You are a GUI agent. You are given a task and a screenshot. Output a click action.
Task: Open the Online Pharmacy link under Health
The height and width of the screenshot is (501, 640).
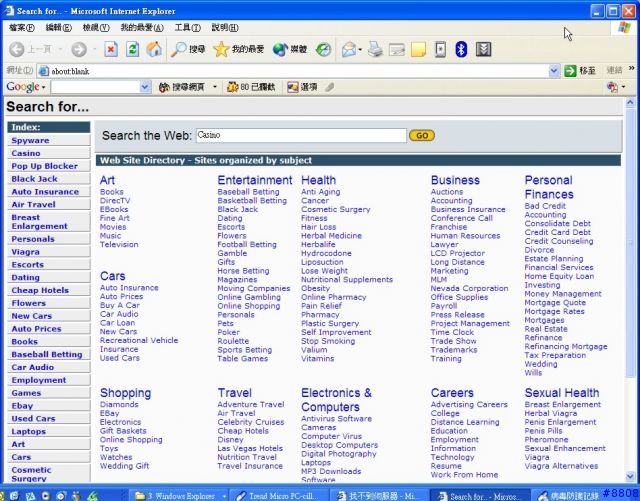333,297
